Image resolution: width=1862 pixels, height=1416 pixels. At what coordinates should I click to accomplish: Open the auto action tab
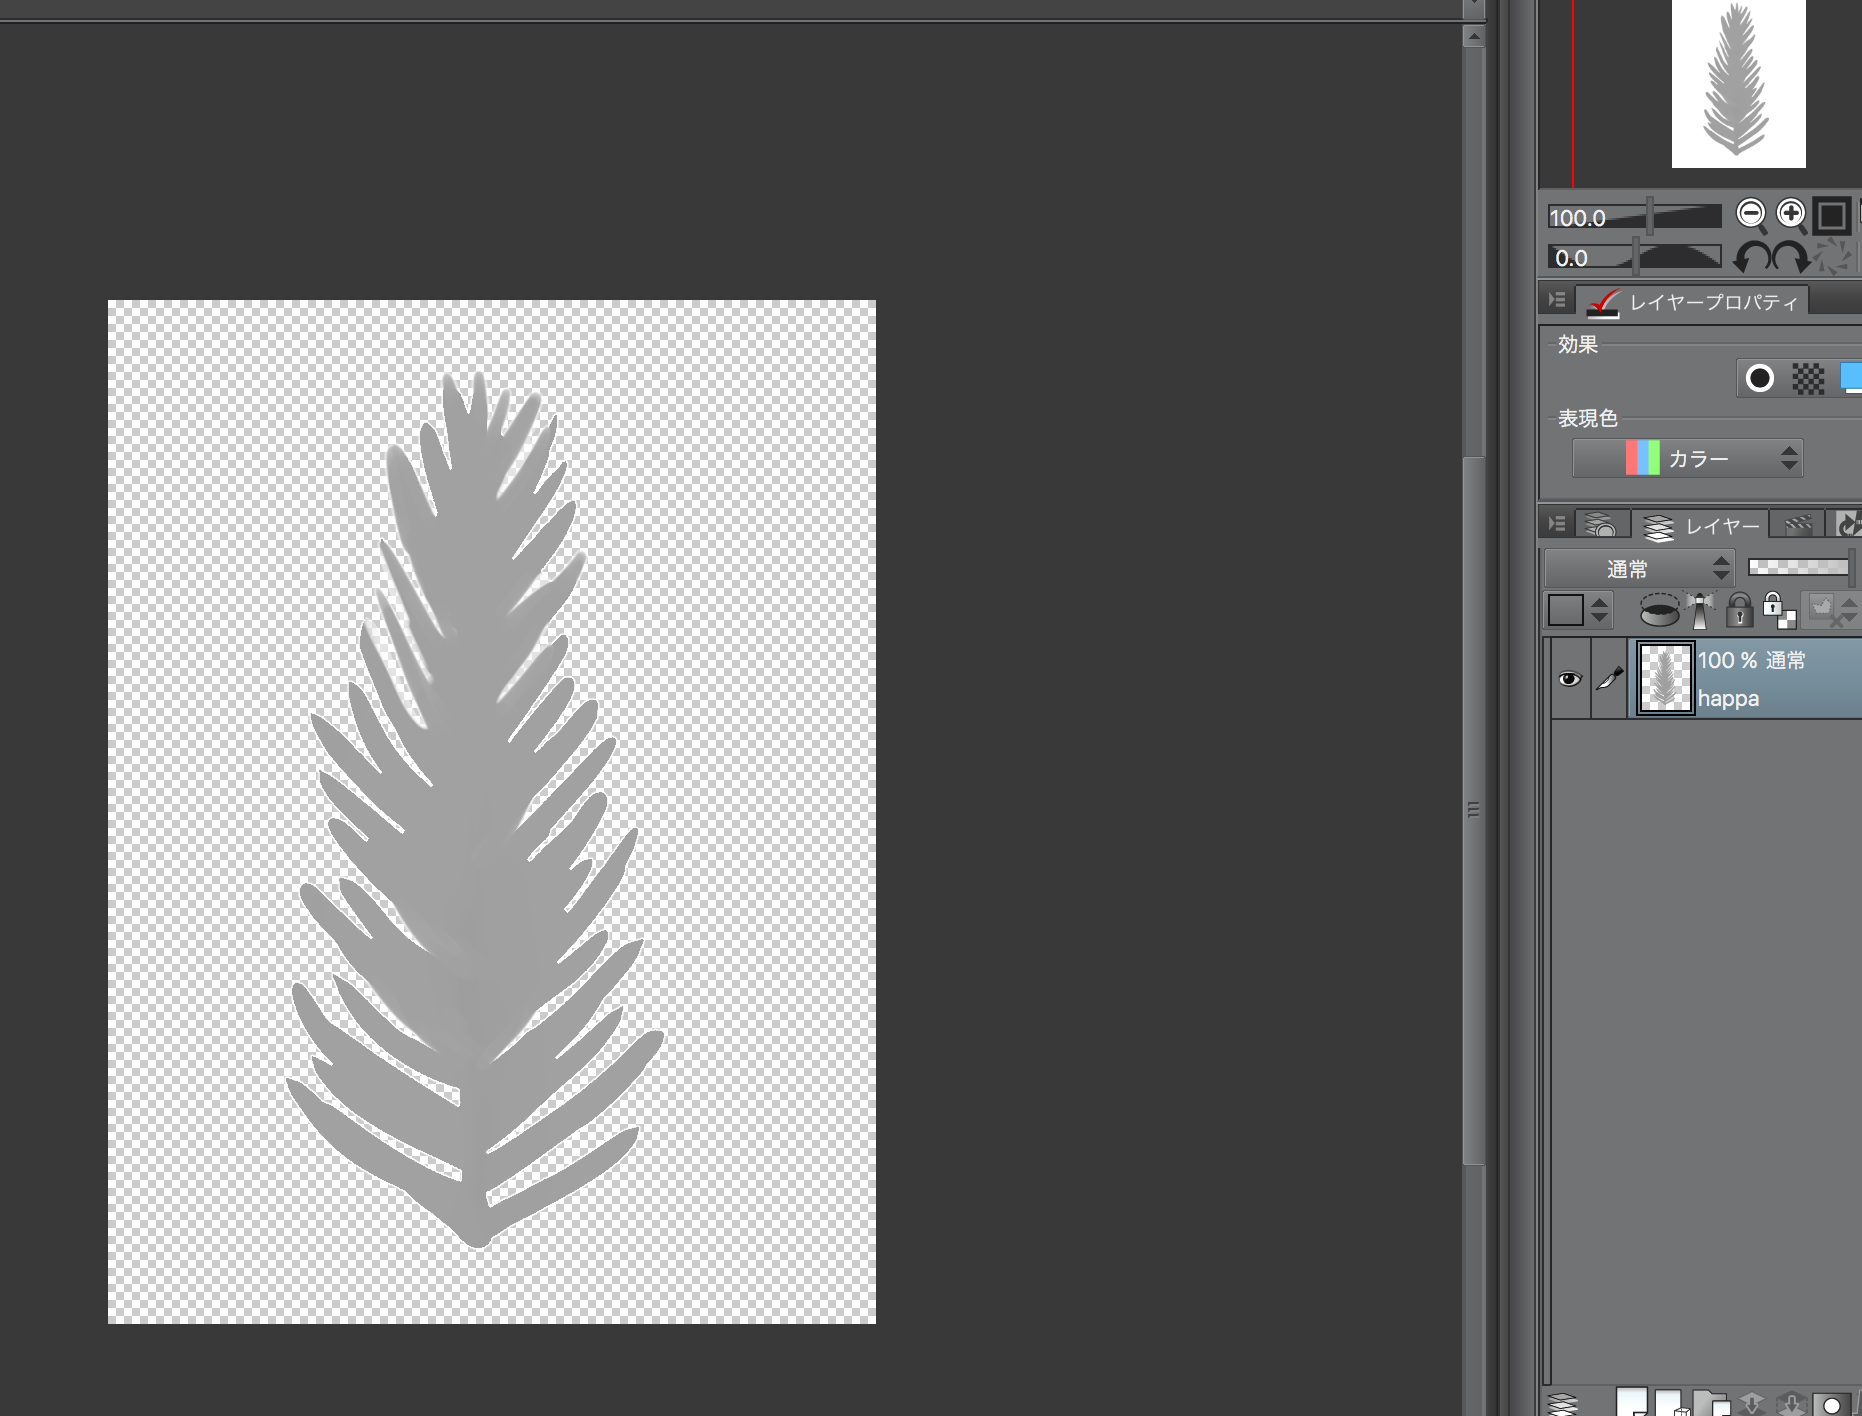(x=1846, y=525)
